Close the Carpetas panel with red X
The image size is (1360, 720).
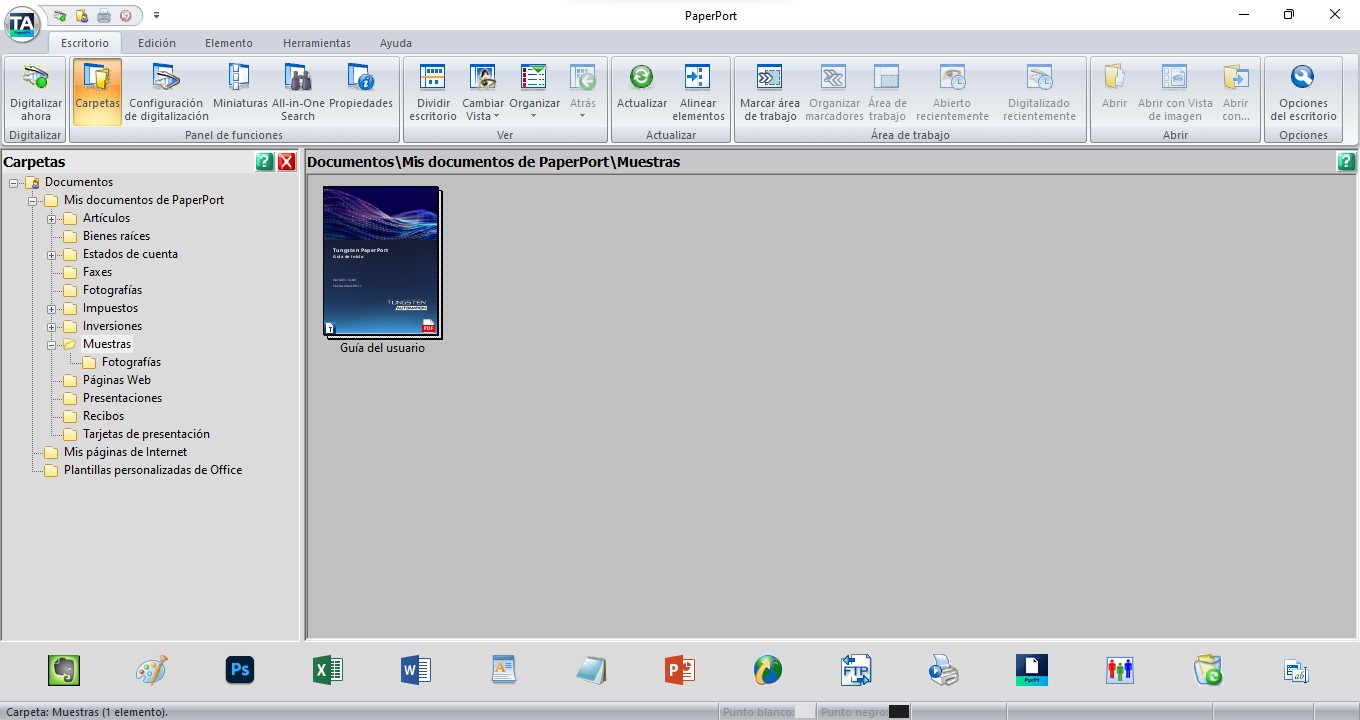(x=287, y=162)
